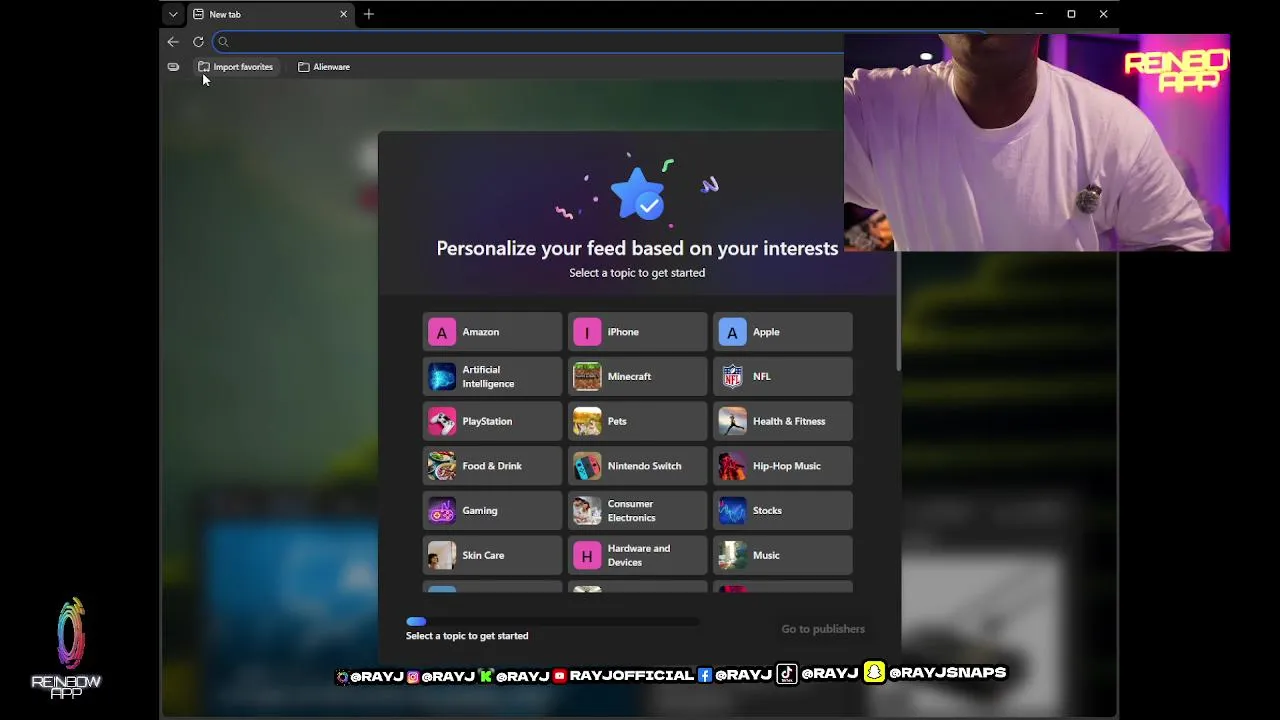Switch to the New tab tab
The image size is (1280, 720).
(x=270, y=14)
